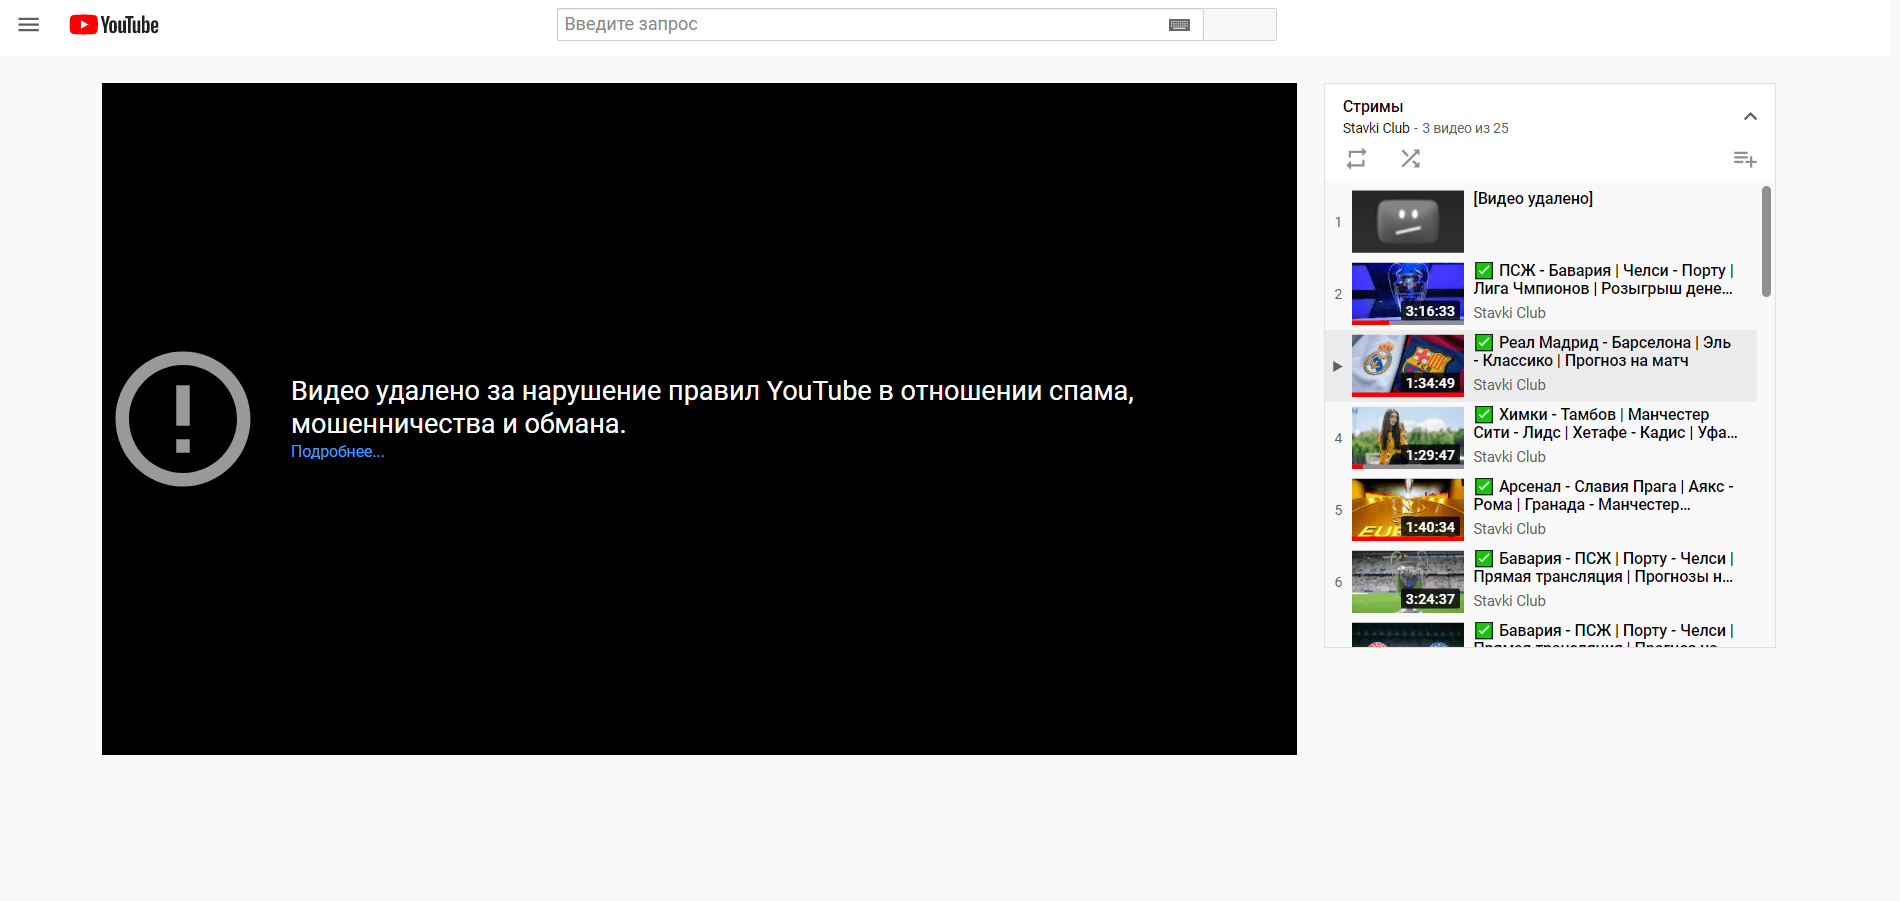The image size is (1900, 901).
Task: Open Реал Мадрид - Барселона video title
Action: pos(1603,352)
